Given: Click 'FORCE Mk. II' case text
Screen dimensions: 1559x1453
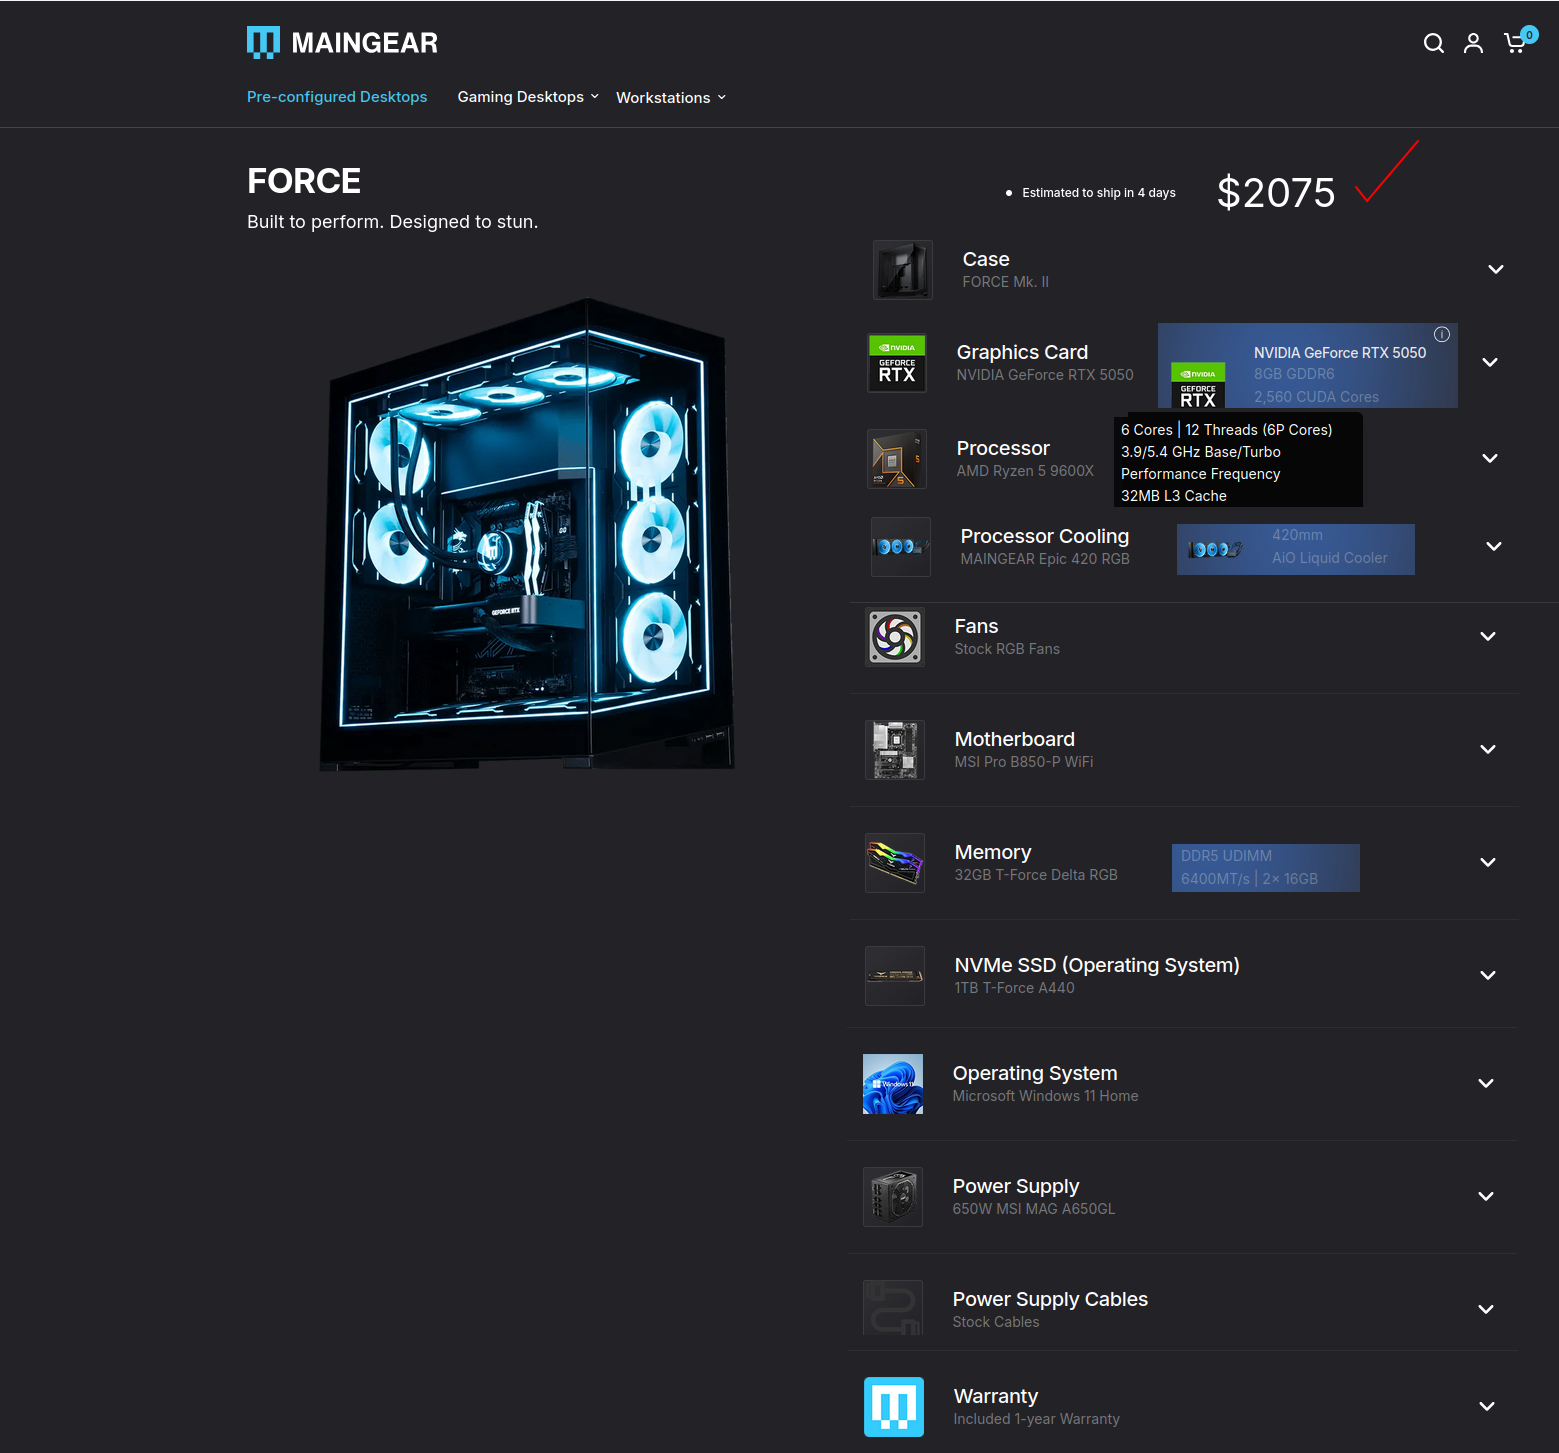Looking at the screenshot, I should [1006, 282].
